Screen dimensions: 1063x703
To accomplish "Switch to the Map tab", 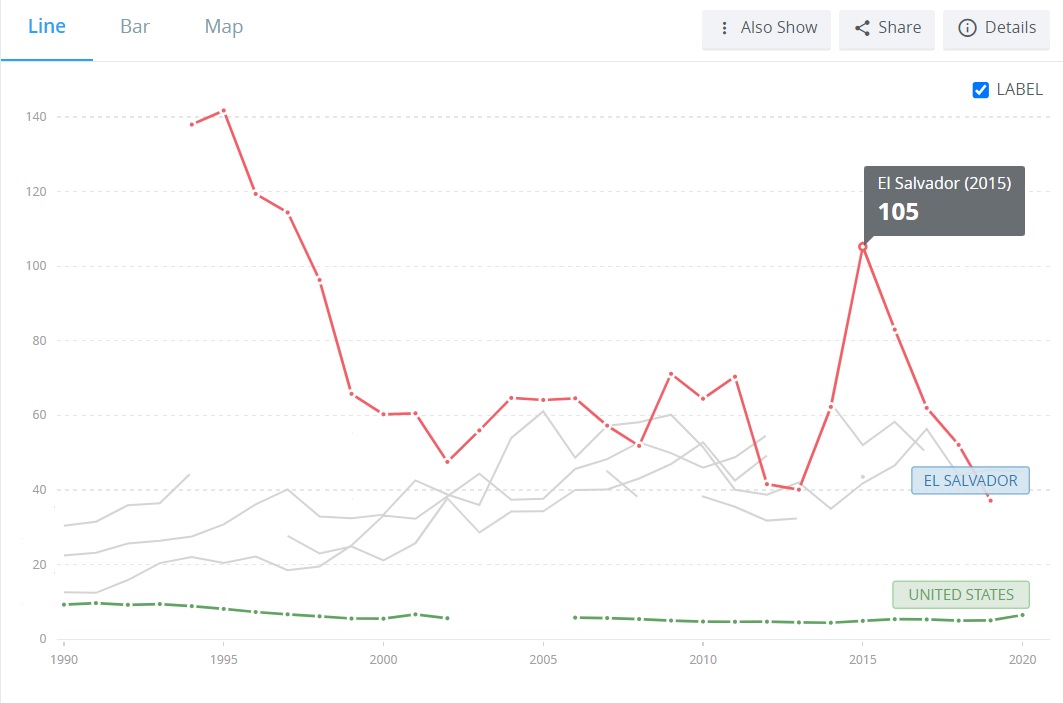I will 223,27.
